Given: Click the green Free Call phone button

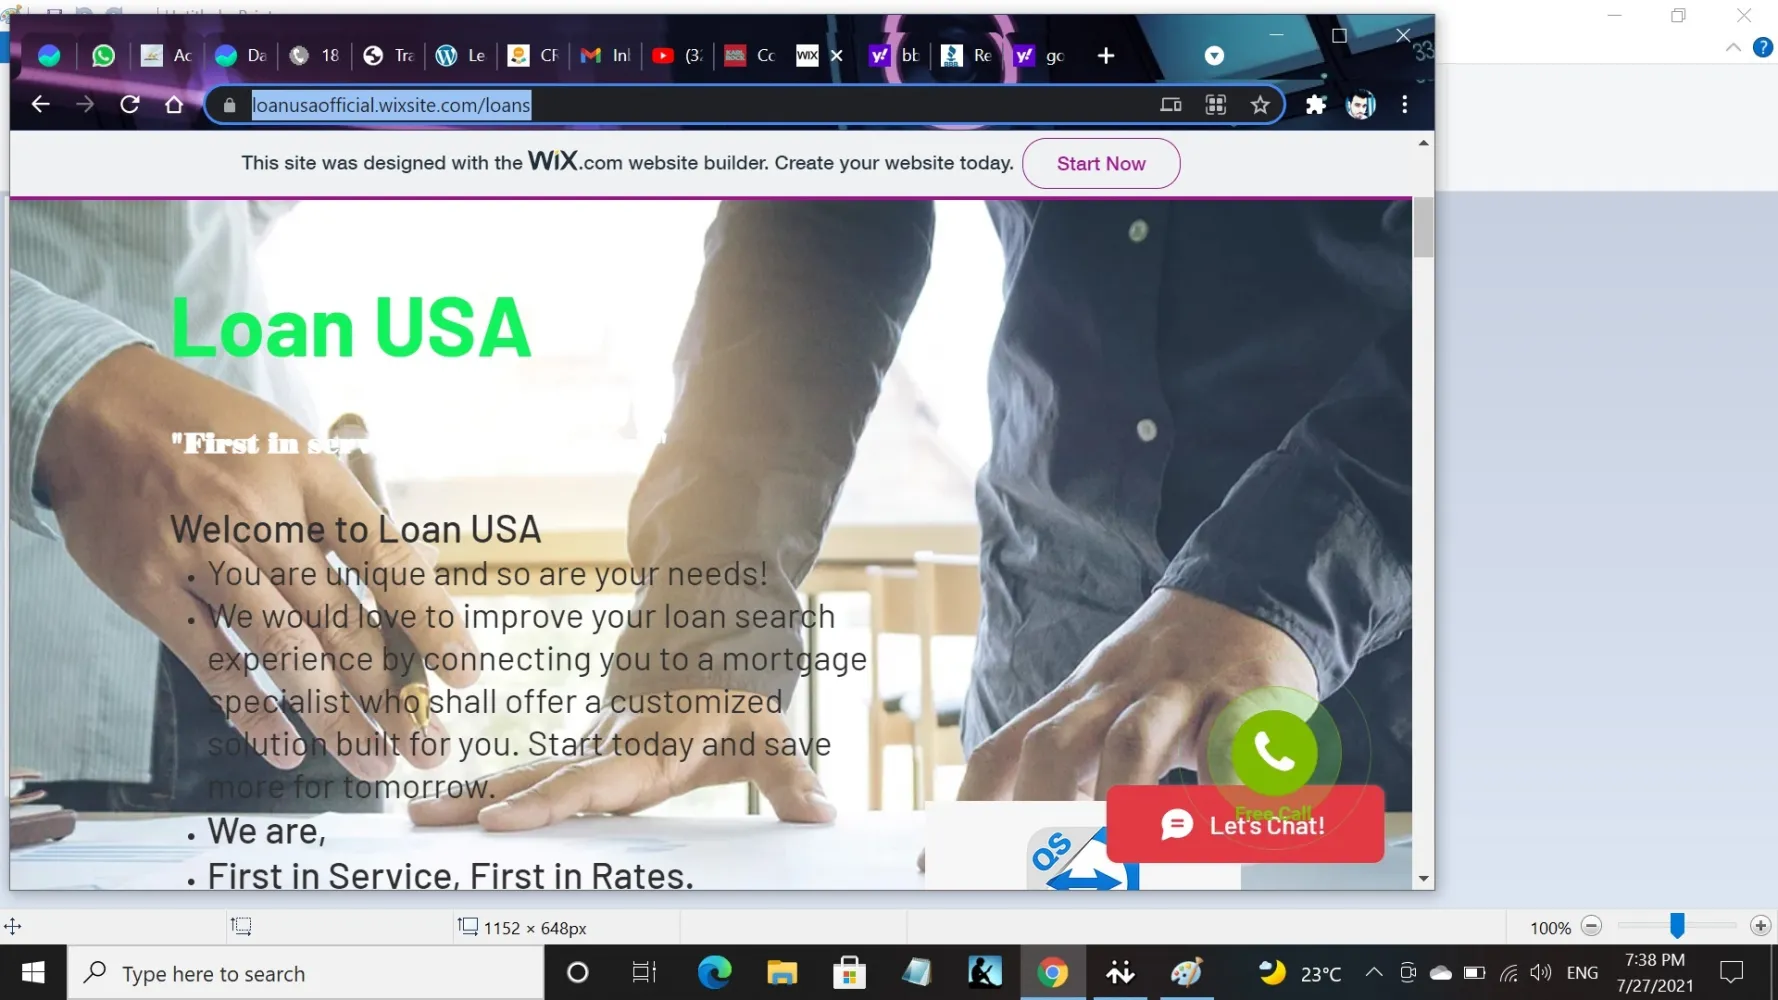Looking at the screenshot, I should coord(1274,752).
